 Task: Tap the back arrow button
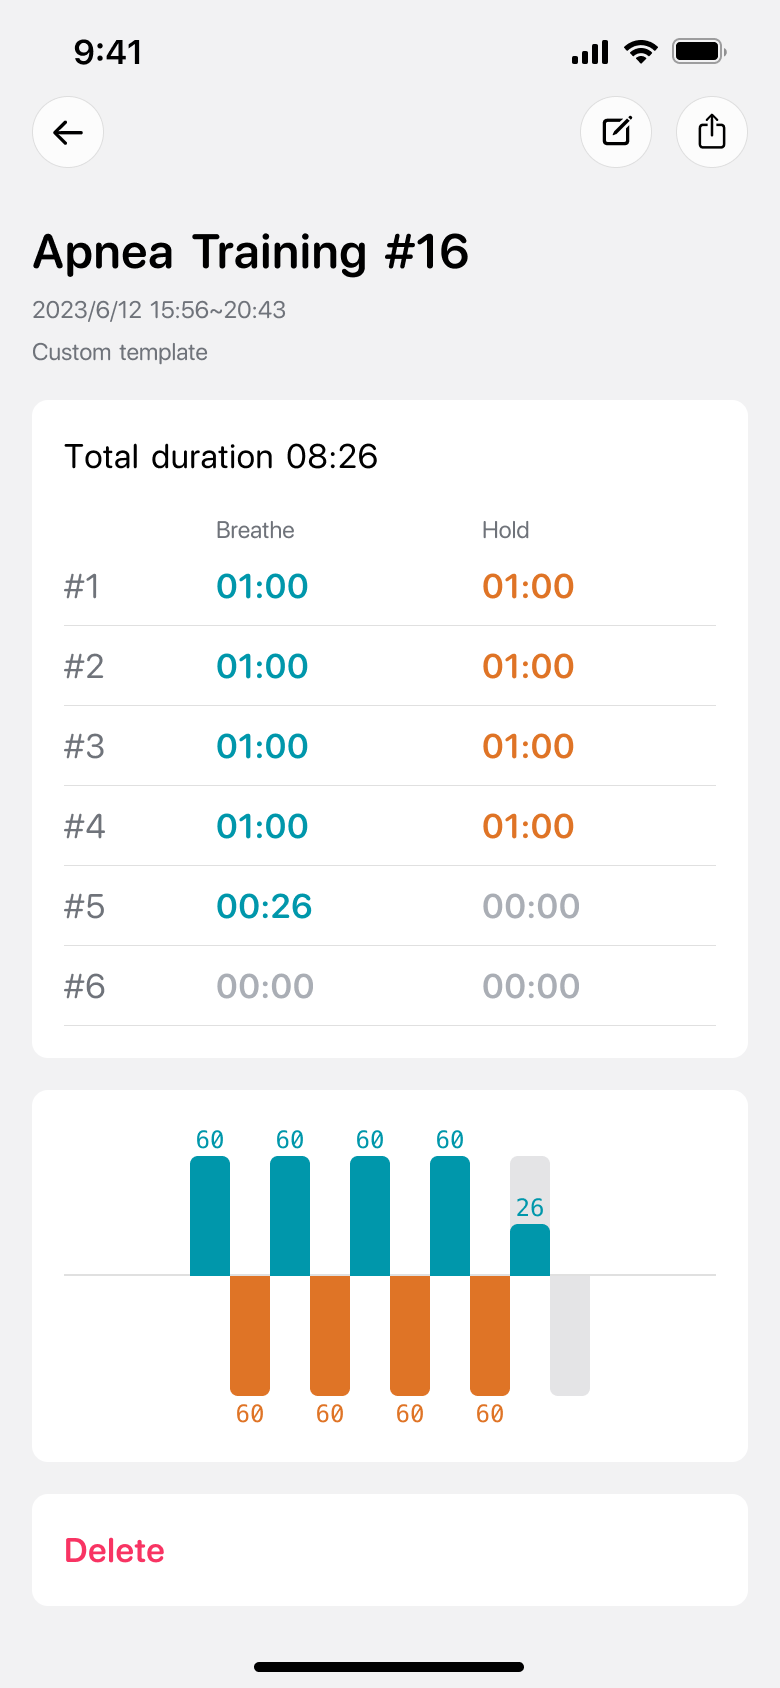coord(68,132)
